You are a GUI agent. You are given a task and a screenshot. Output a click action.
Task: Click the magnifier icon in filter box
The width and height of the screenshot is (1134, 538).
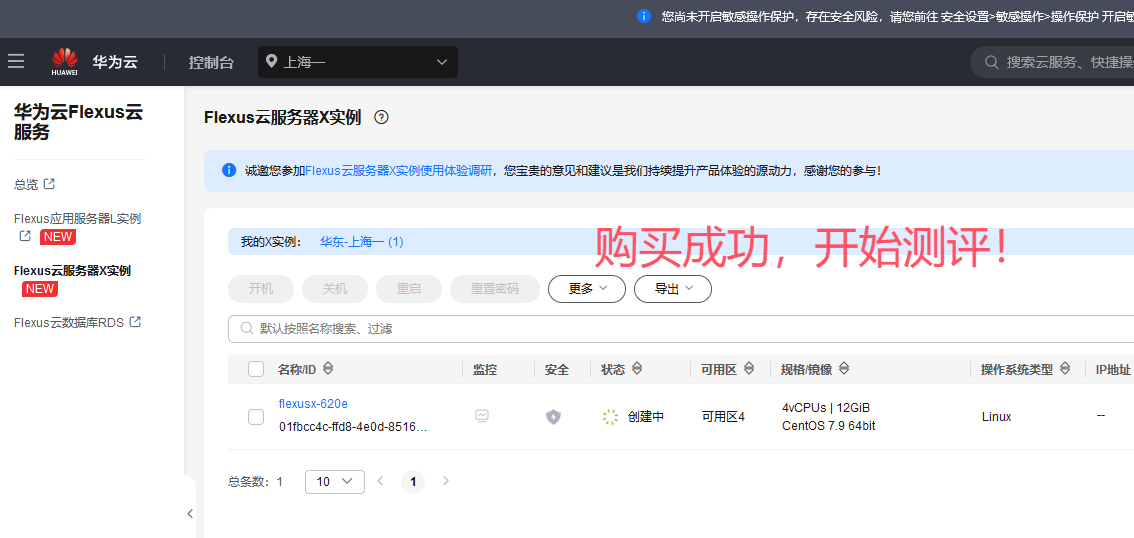pyautogui.click(x=246, y=328)
